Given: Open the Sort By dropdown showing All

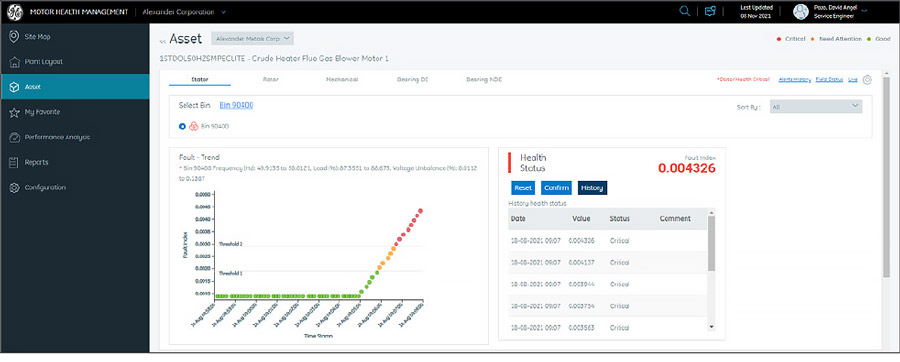Looking at the screenshot, I should click(x=816, y=106).
